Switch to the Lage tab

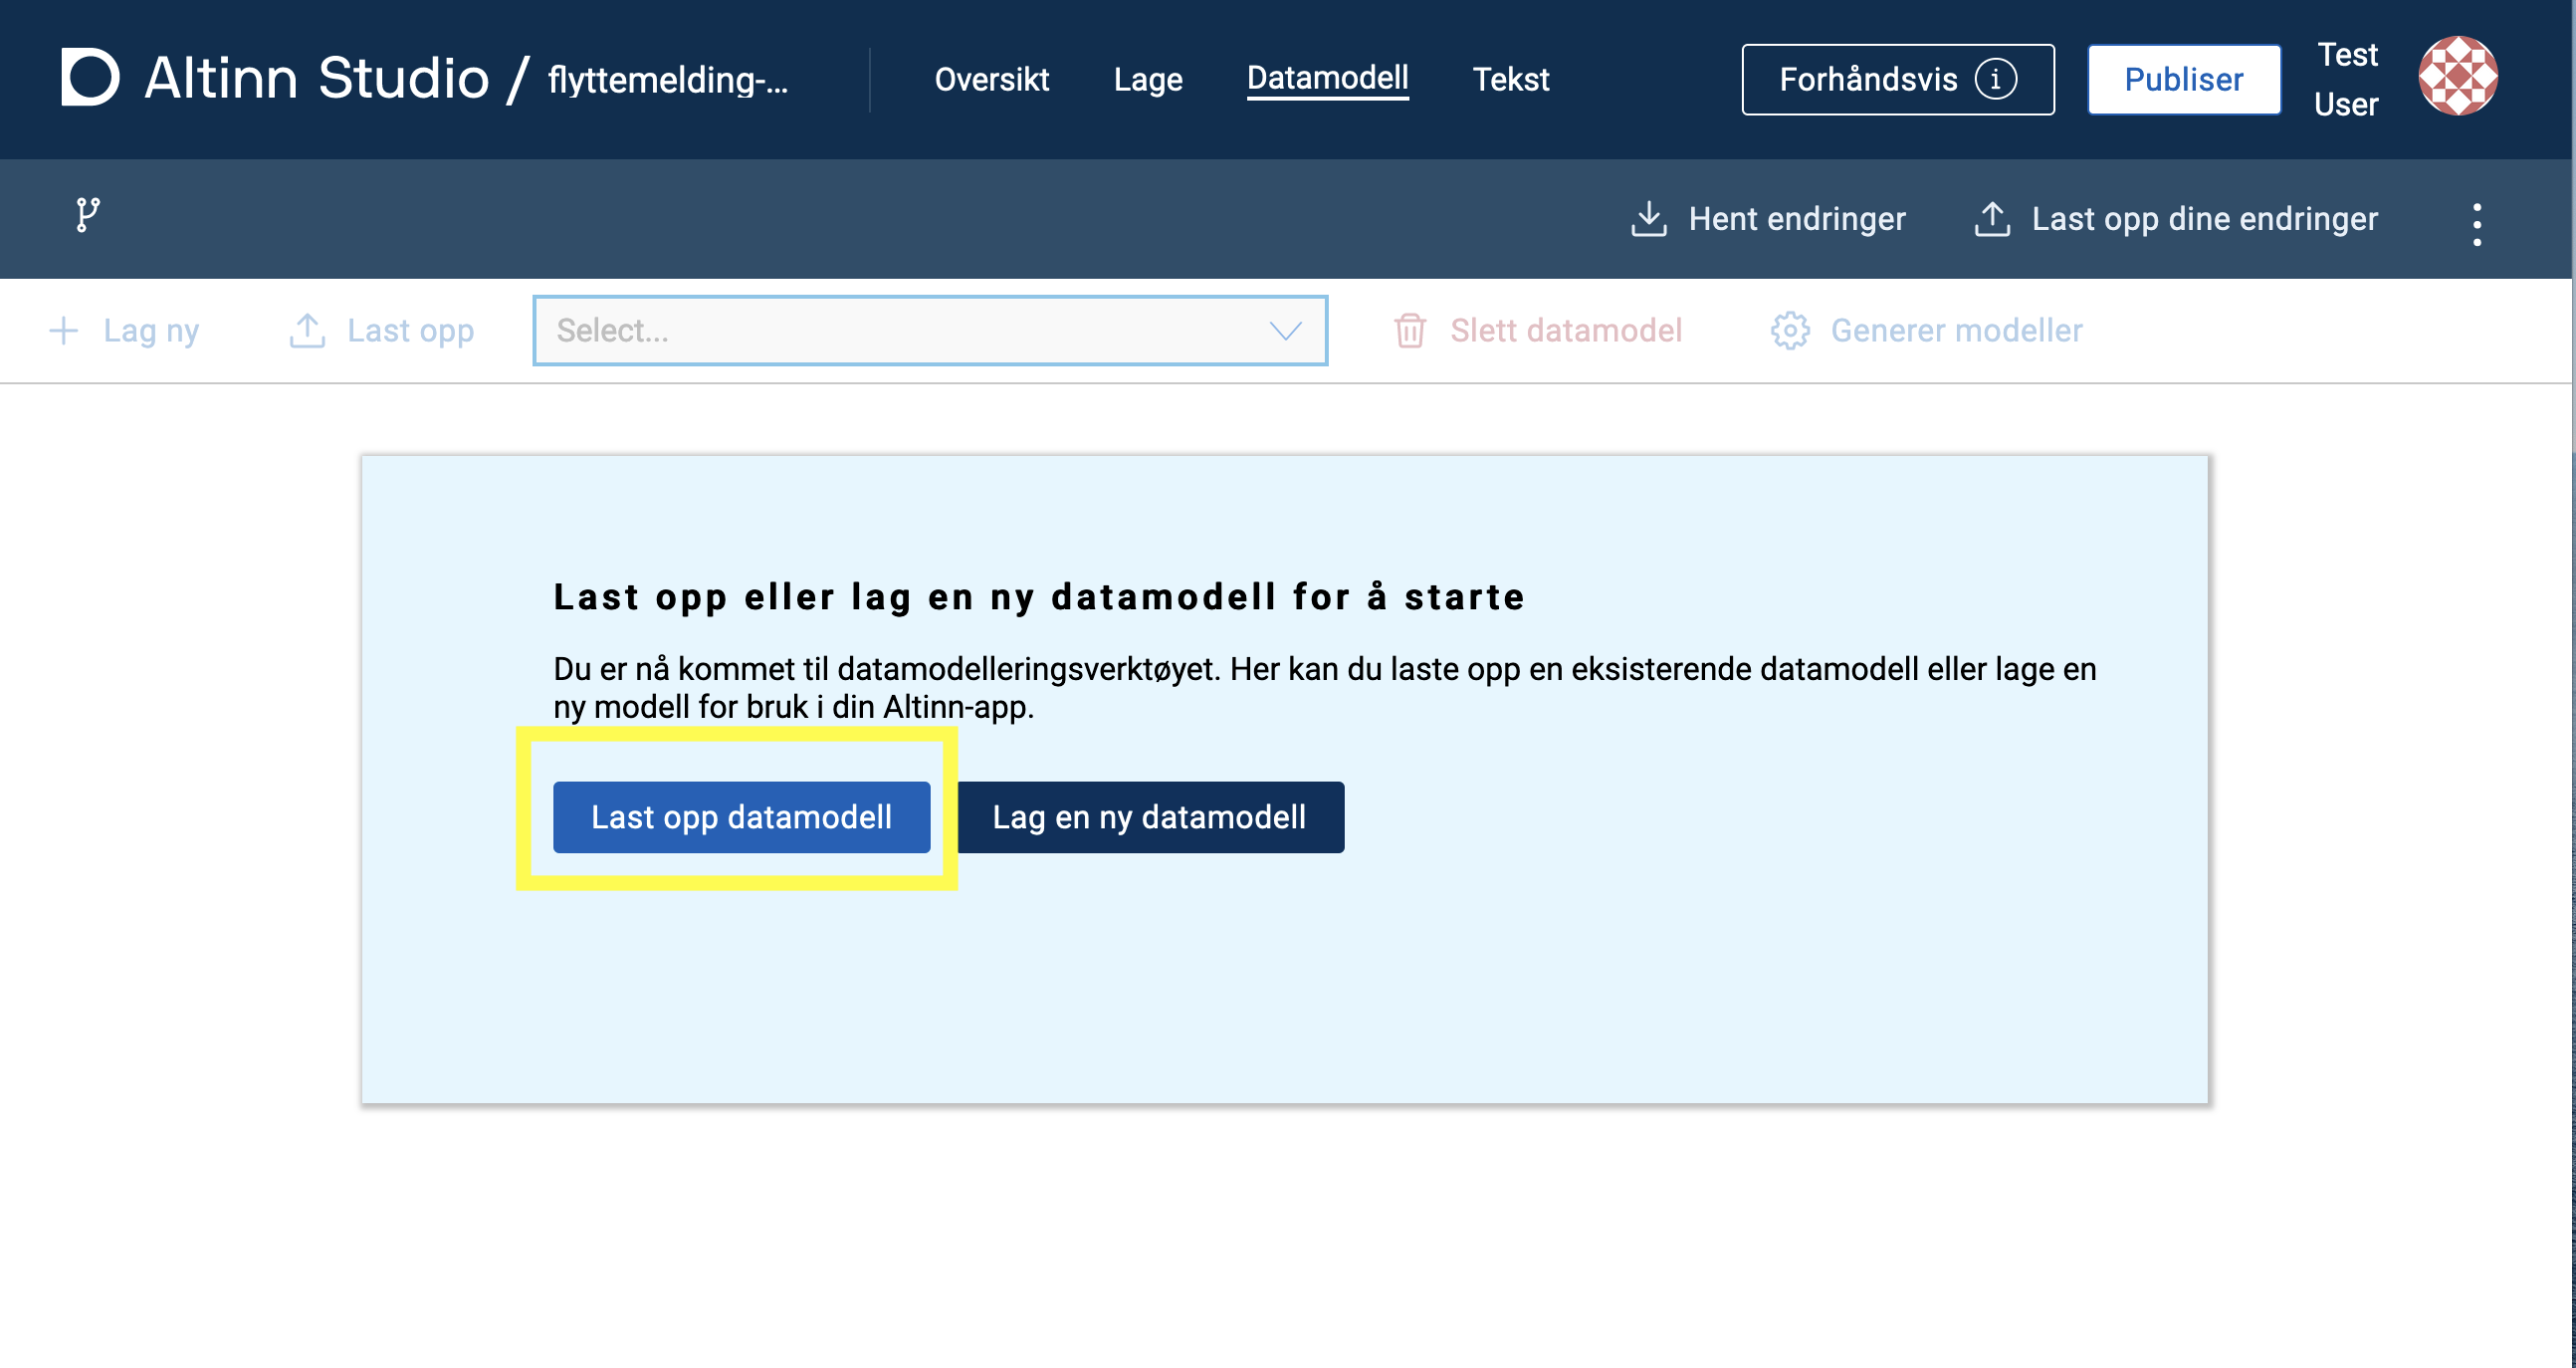click(x=1147, y=79)
